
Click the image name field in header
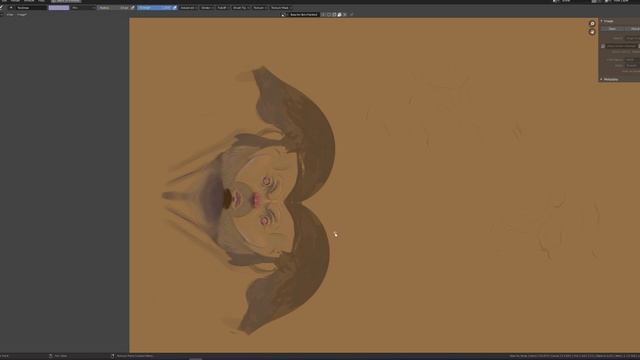point(304,15)
